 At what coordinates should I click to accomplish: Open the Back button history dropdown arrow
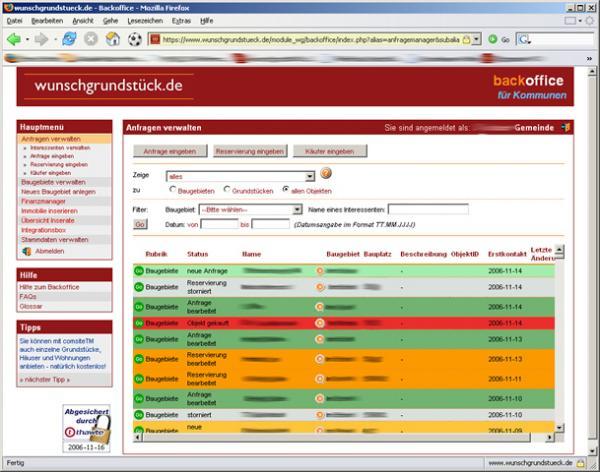[x=27, y=39]
